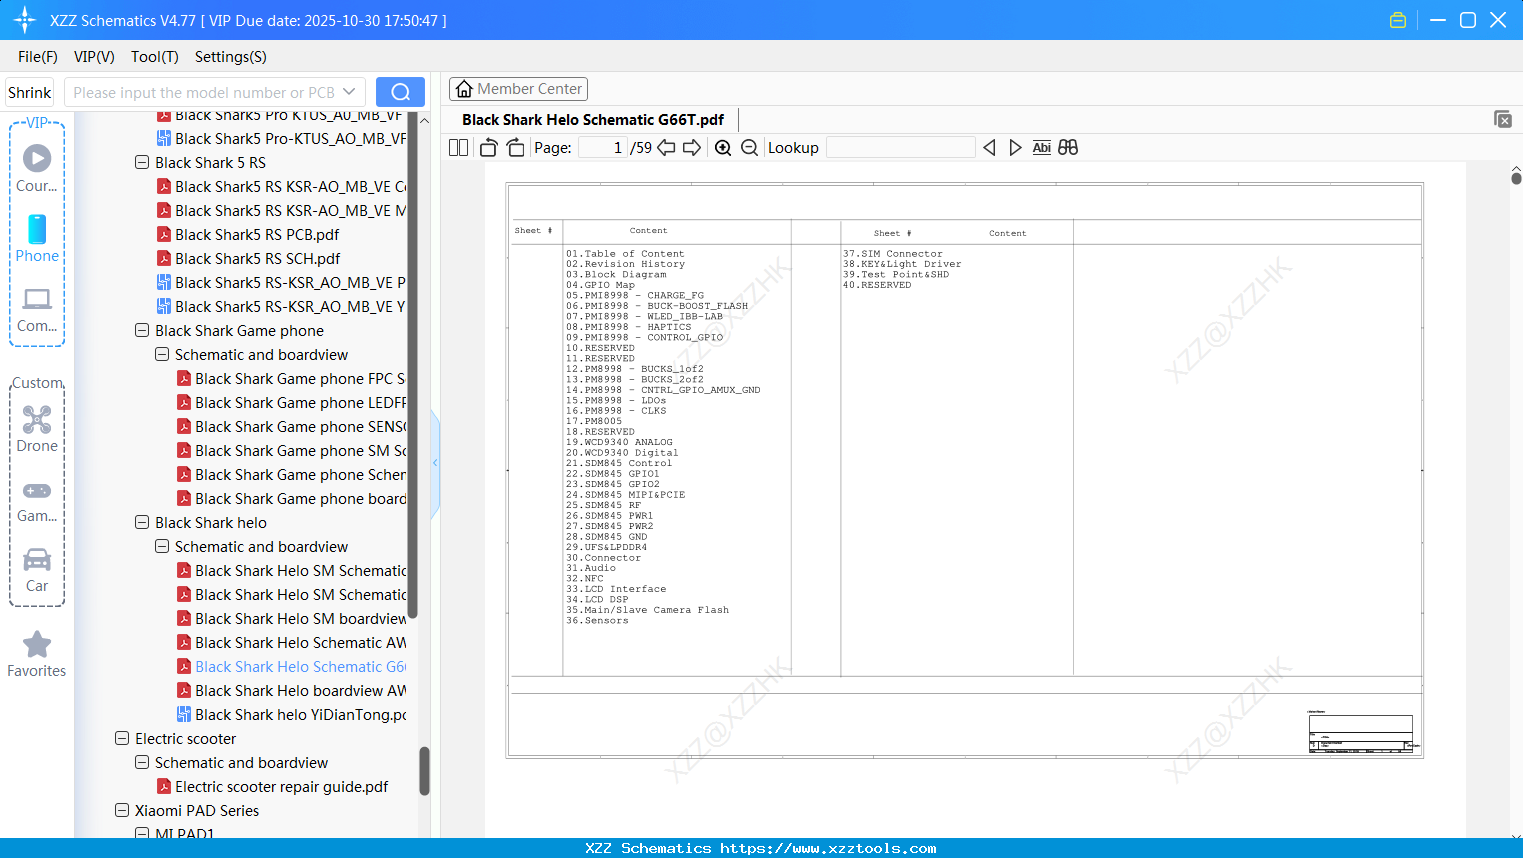Collapse the Electric scooter node

pyautogui.click(x=122, y=738)
